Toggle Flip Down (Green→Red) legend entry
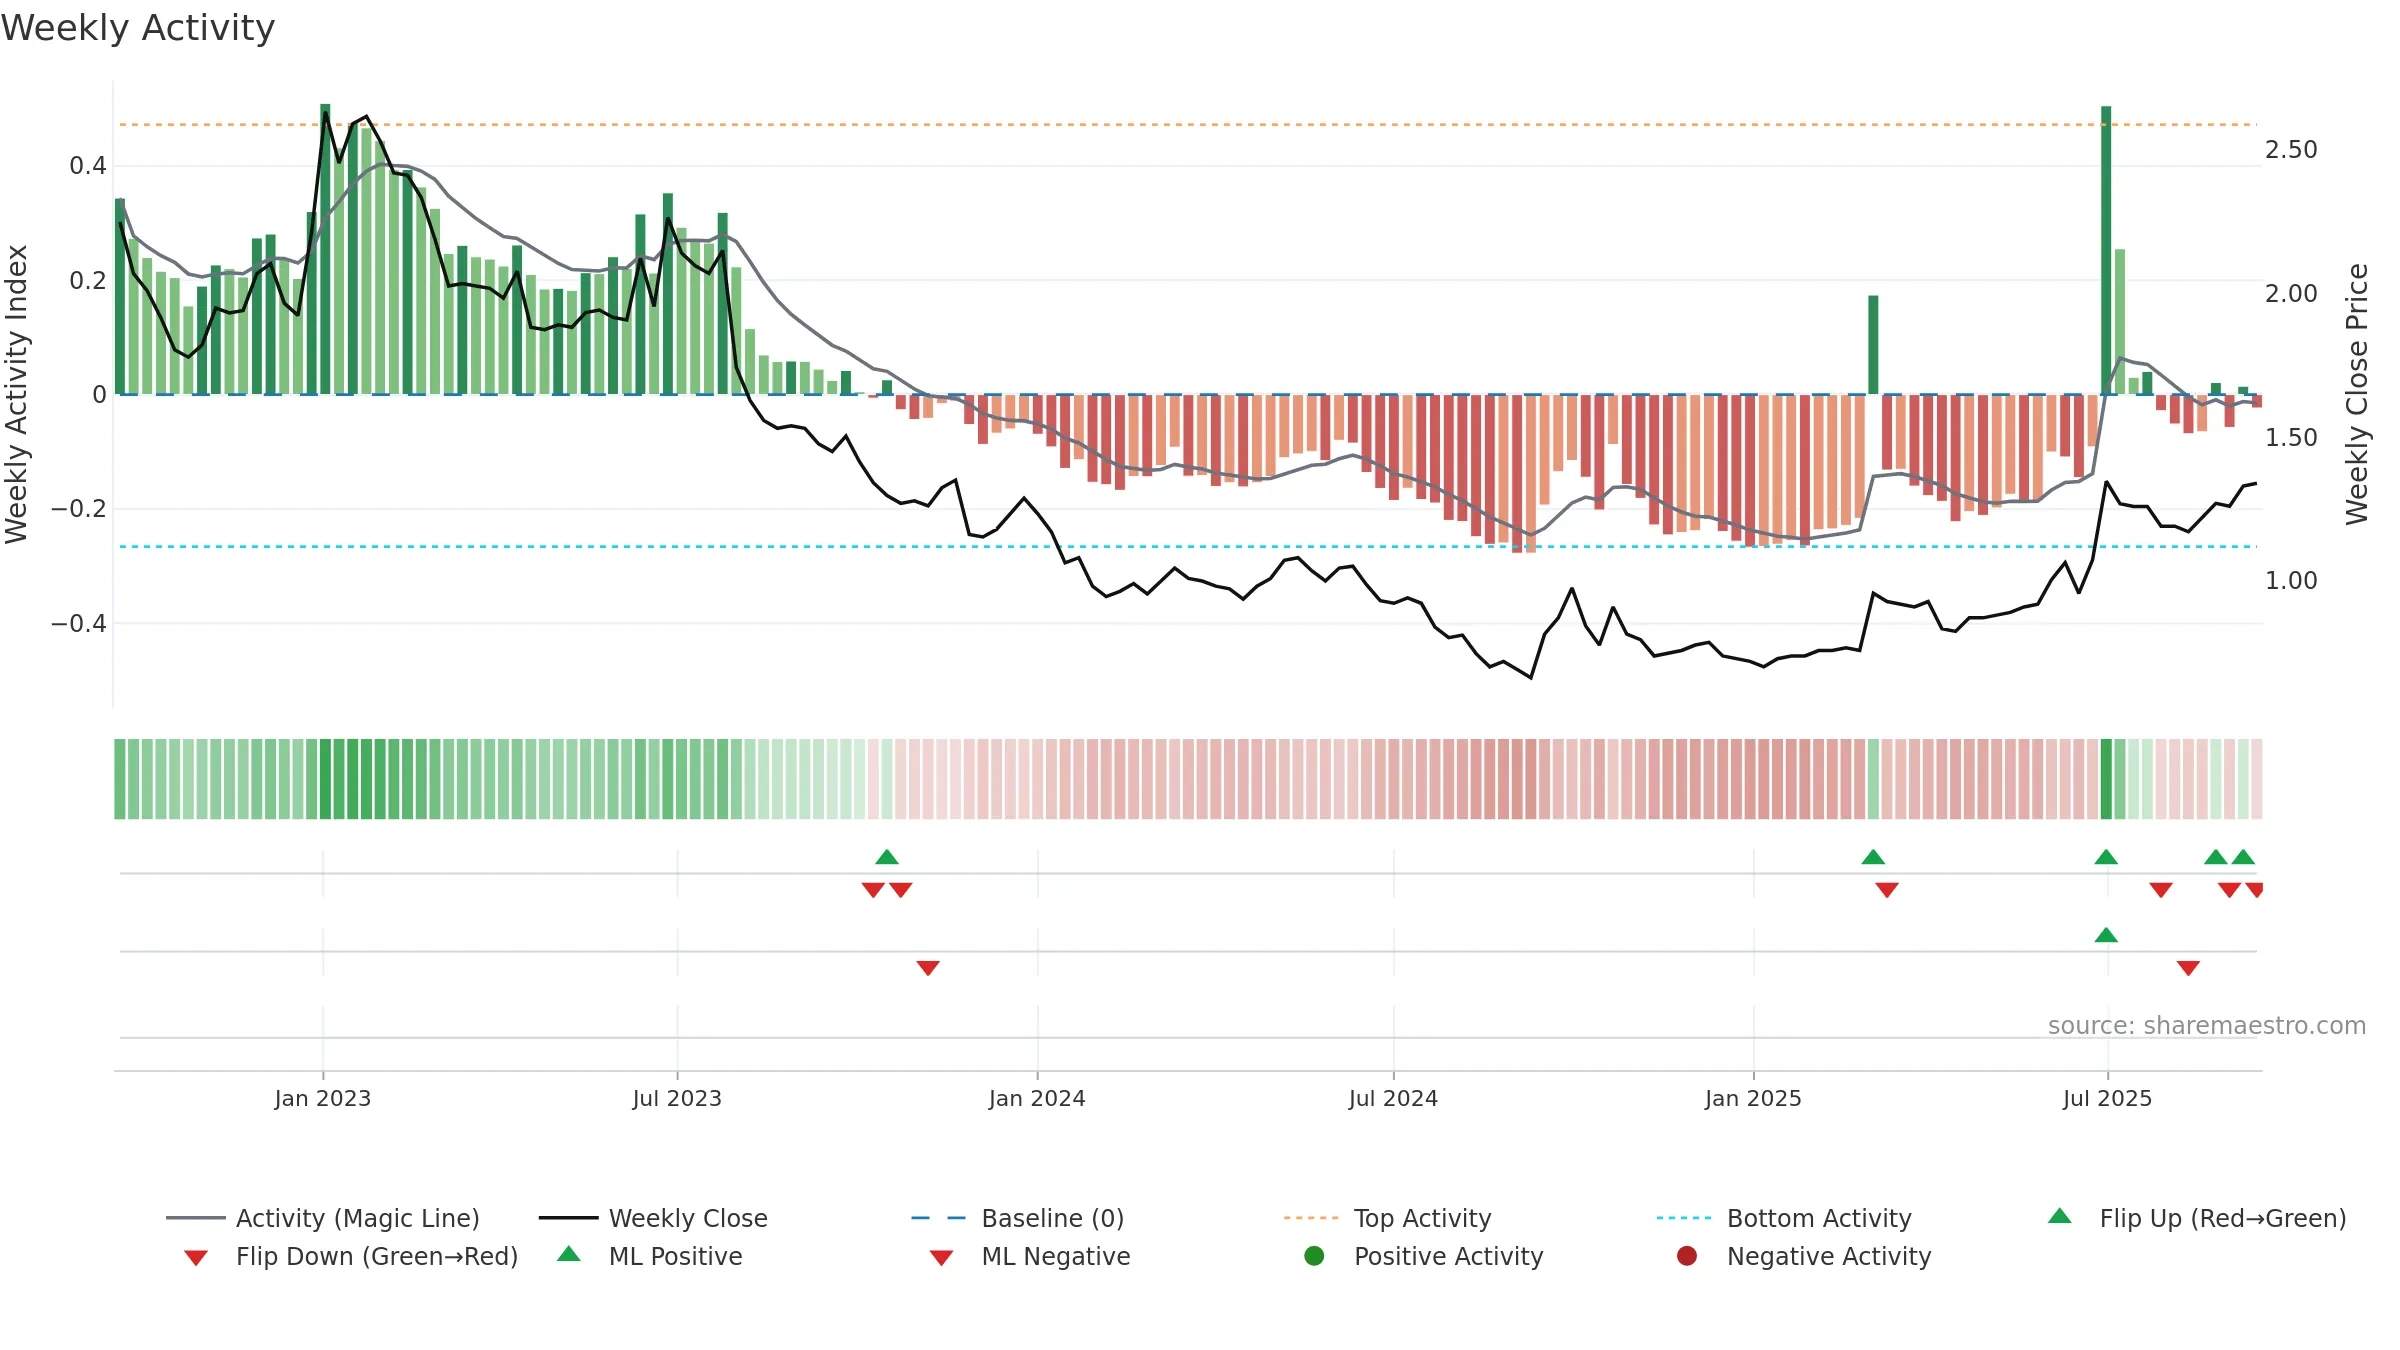Screen dimensions: 2400x1350 [x=351, y=1256]
